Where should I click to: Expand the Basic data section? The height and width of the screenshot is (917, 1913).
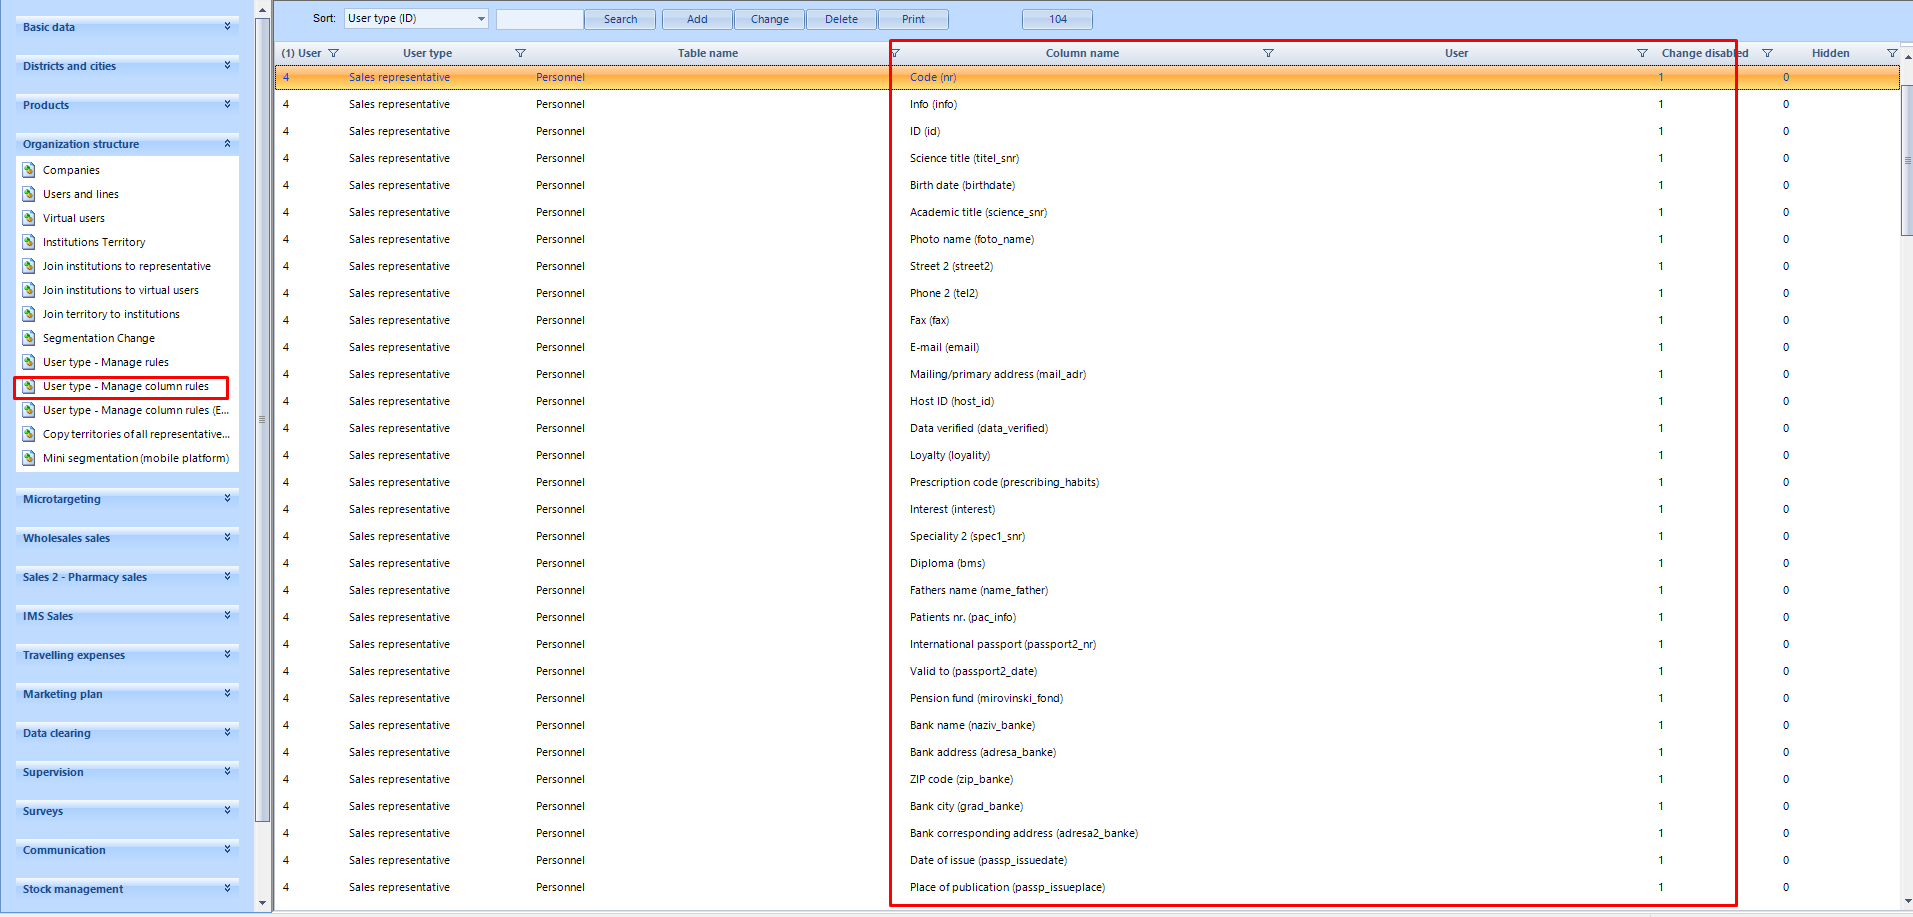coord(227,27)
